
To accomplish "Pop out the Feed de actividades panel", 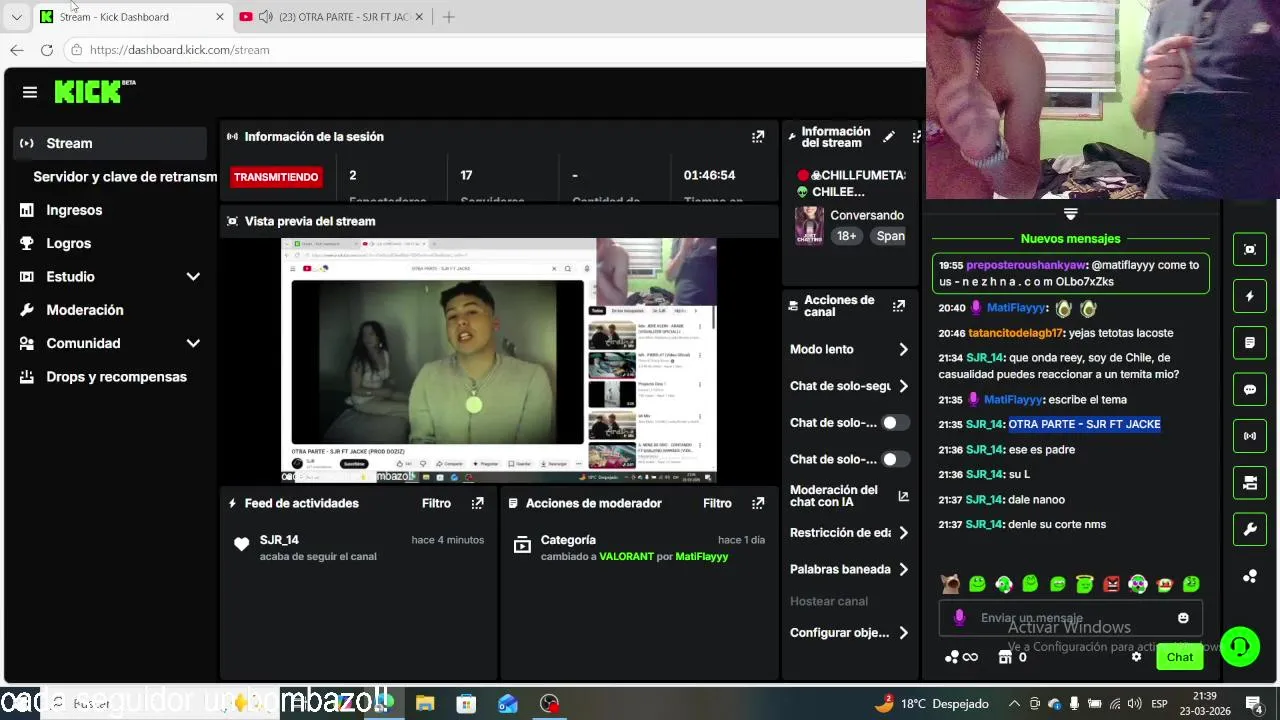I will 478,503.
